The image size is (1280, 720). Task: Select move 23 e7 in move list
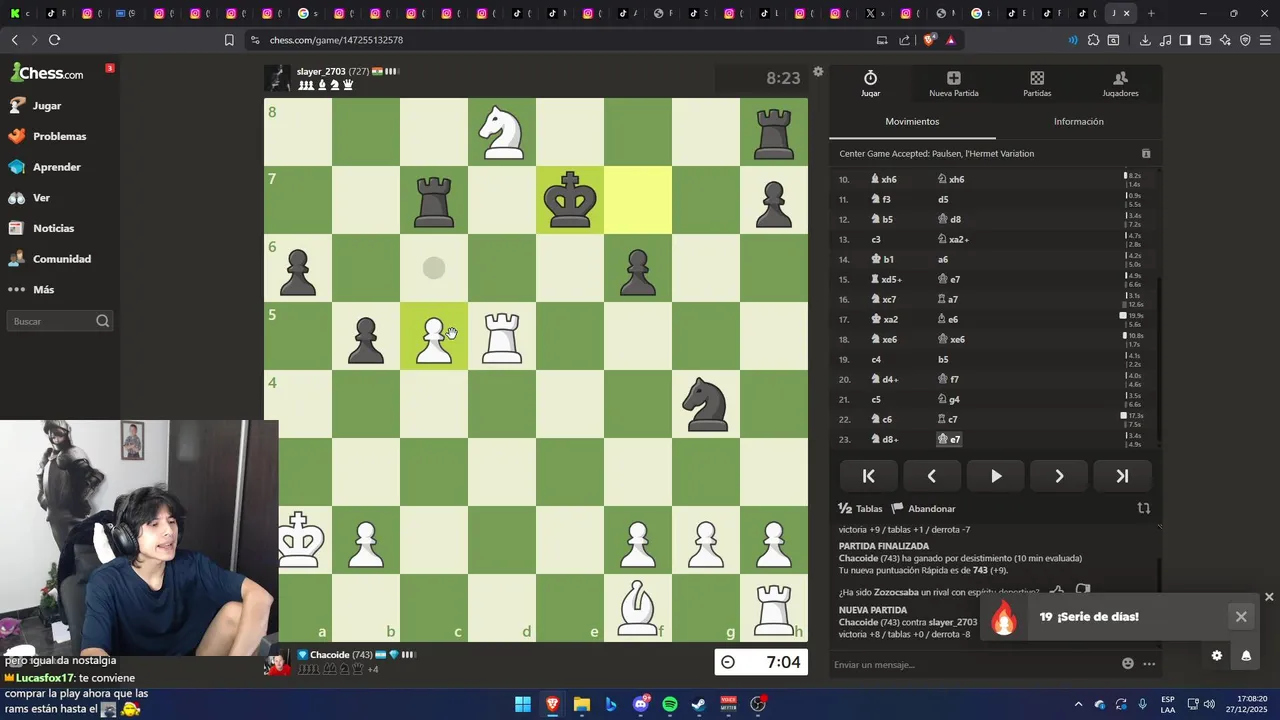949,439
